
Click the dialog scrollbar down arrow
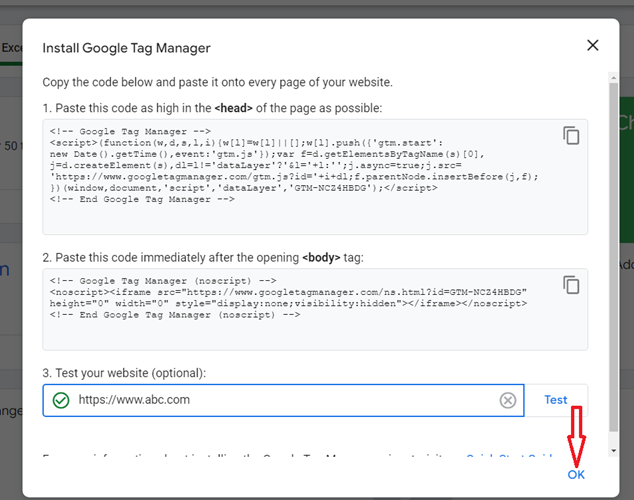click(x=613, y=451)
